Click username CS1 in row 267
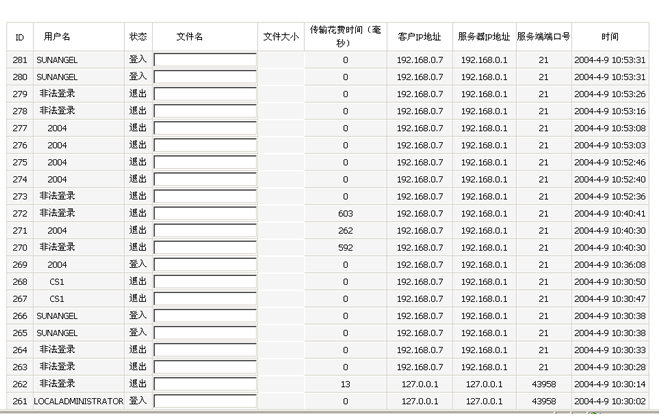This screenshot has height=416, width=659. [x=57, y=299]
